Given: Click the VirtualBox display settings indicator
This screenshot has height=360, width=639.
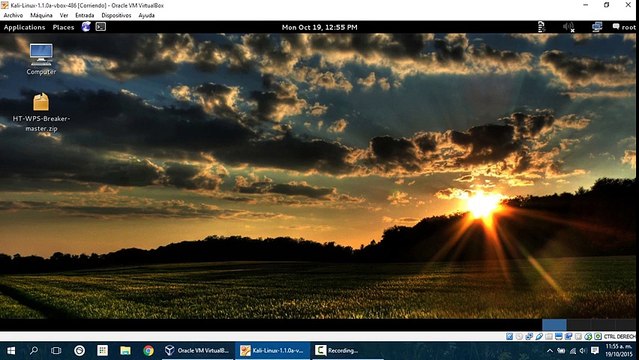Looking at the screenshot, I should pos(559,336).
